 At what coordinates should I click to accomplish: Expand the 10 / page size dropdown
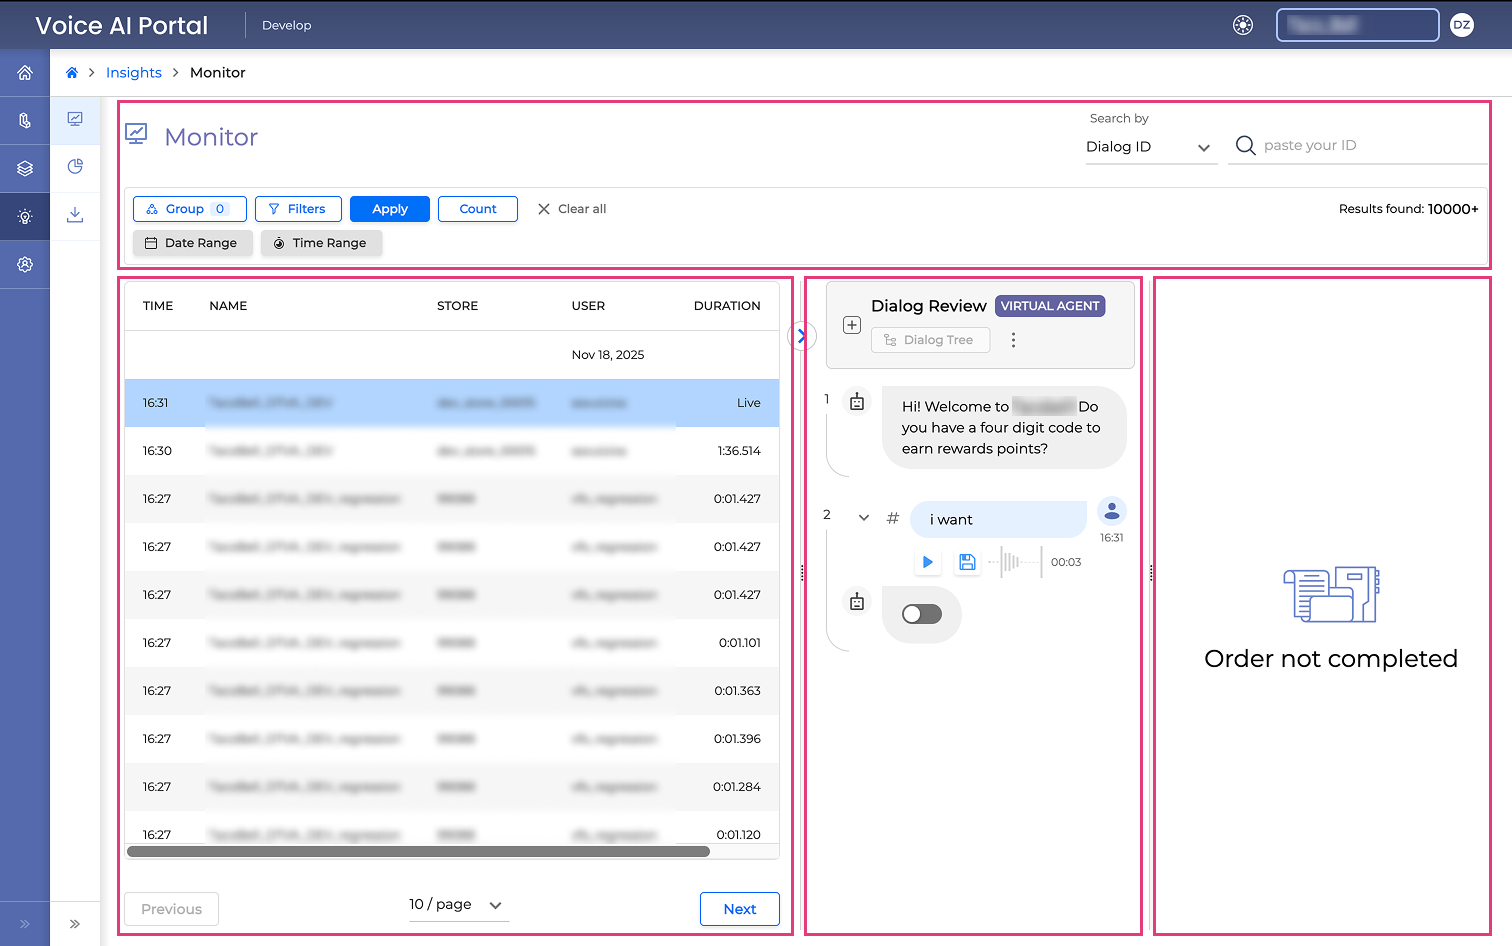[x=457, y=904]
